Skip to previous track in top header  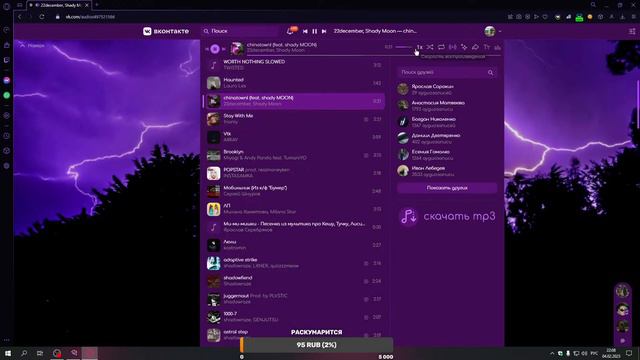pos(305,31)
